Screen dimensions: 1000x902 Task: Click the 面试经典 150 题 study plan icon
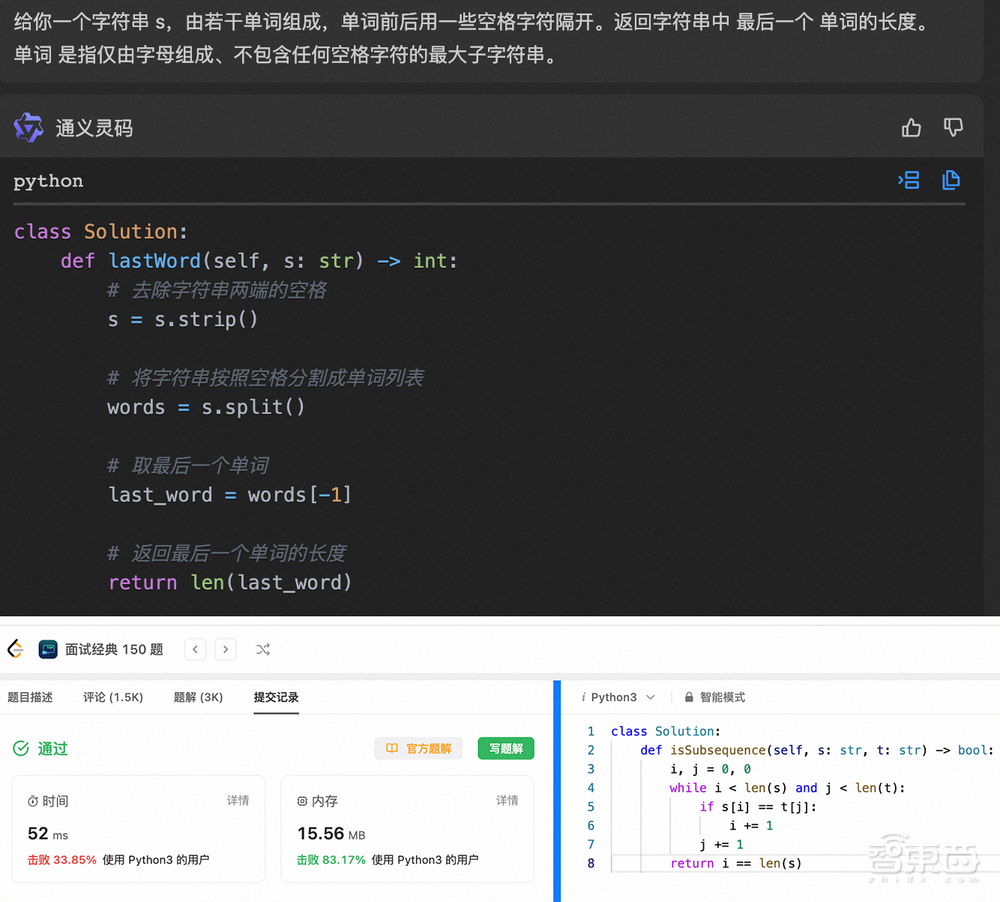tap(48, 648)
